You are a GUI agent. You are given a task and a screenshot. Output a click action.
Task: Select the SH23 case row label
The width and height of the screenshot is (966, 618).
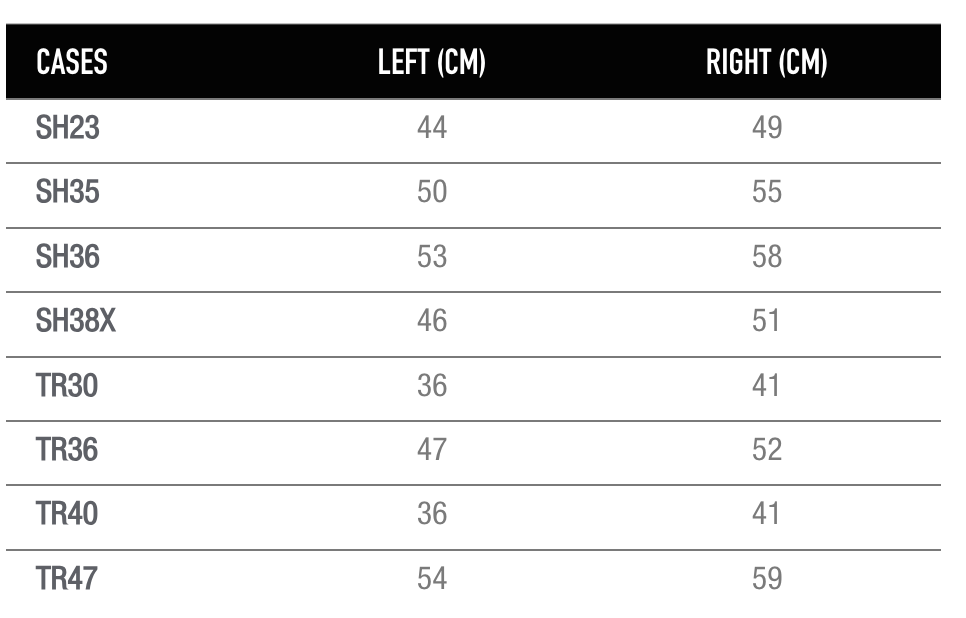pyautogui.click(x=67, y=128)
